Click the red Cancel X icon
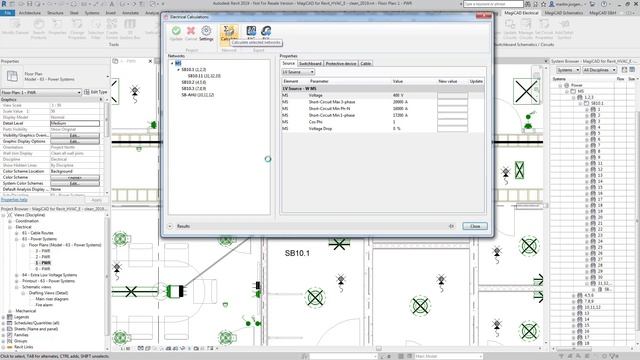 [191, 31]
